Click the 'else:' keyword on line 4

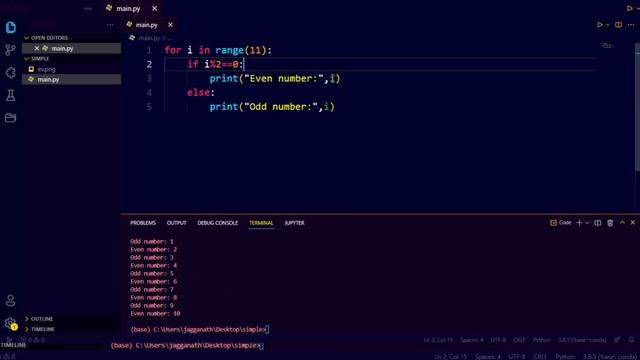coord(201,93)
